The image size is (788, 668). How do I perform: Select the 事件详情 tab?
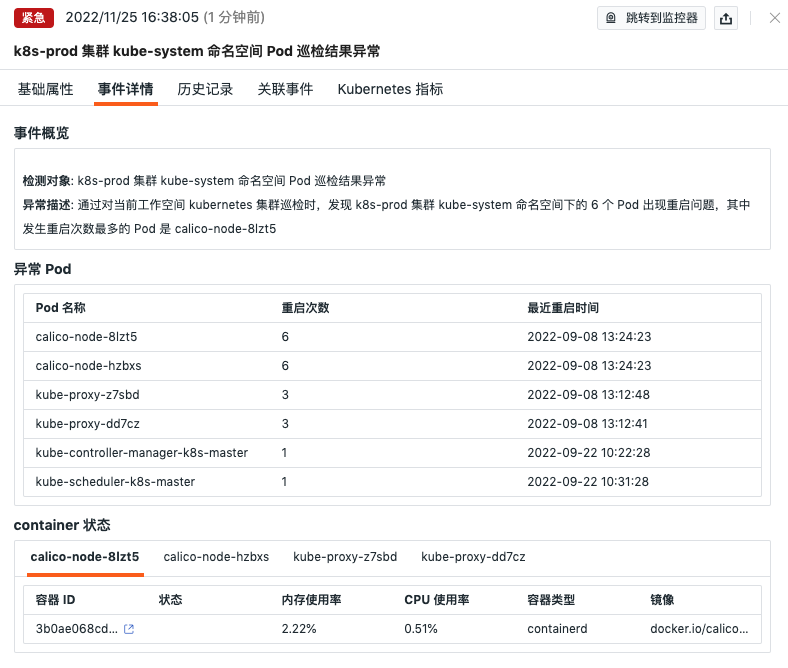click(126, 89)
